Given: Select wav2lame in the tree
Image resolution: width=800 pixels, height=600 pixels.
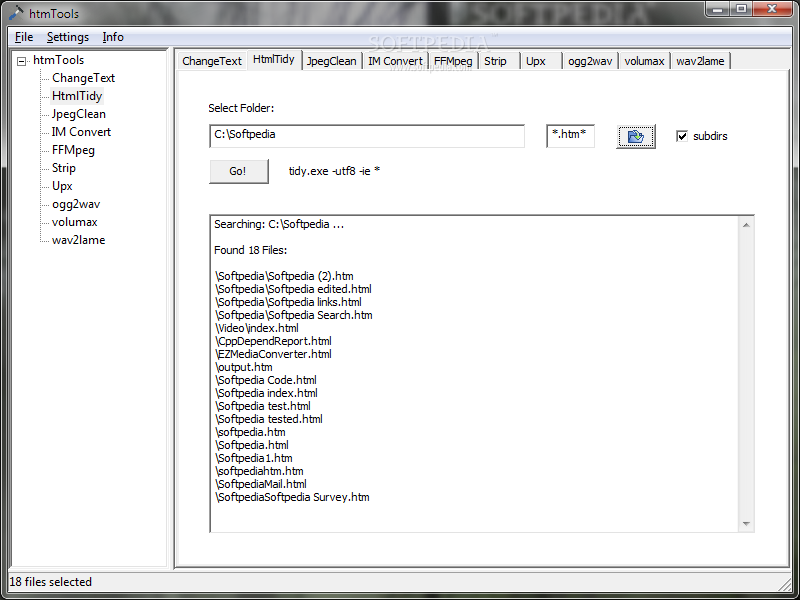Looking at the screenshot, I should click(79, 240).
